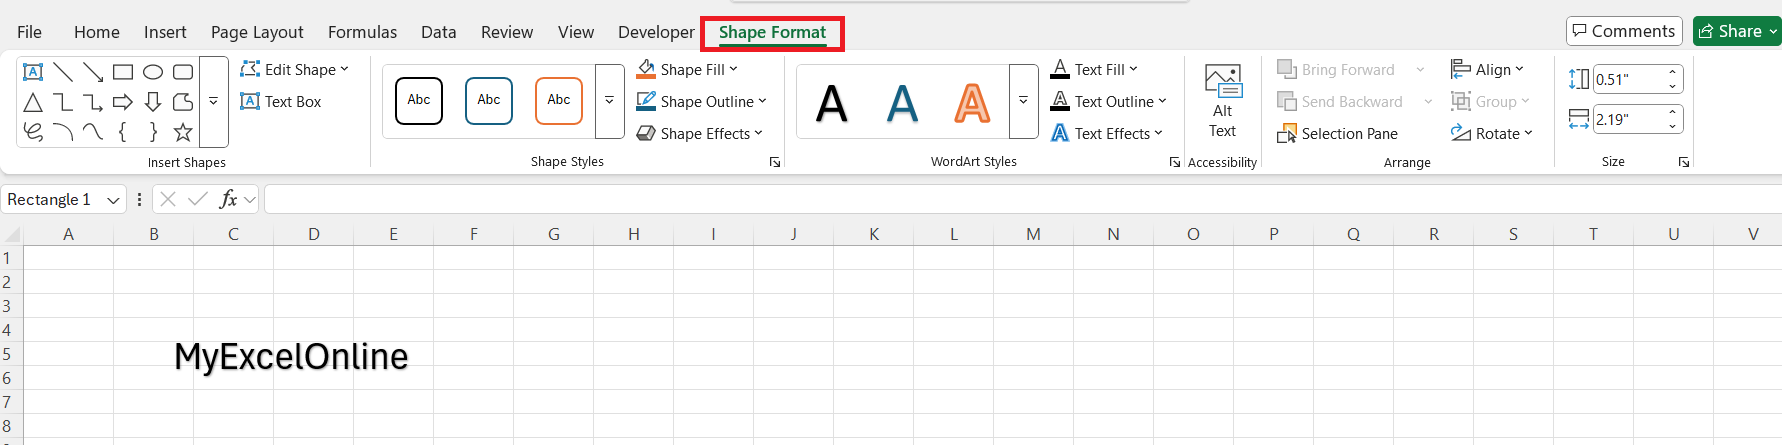This screenshot has height=445, width=1782.
Task: Switch to the Home tab
Action: point(97,32)
